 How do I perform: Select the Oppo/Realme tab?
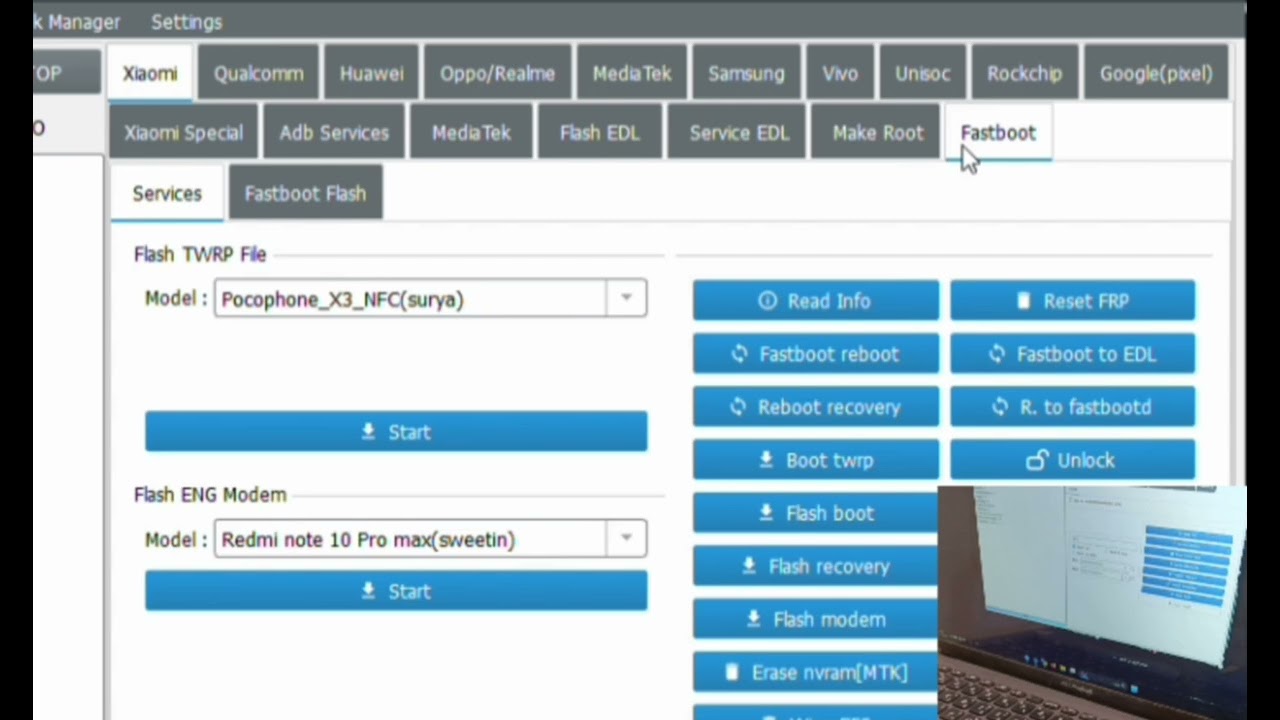tap(497, 74)
